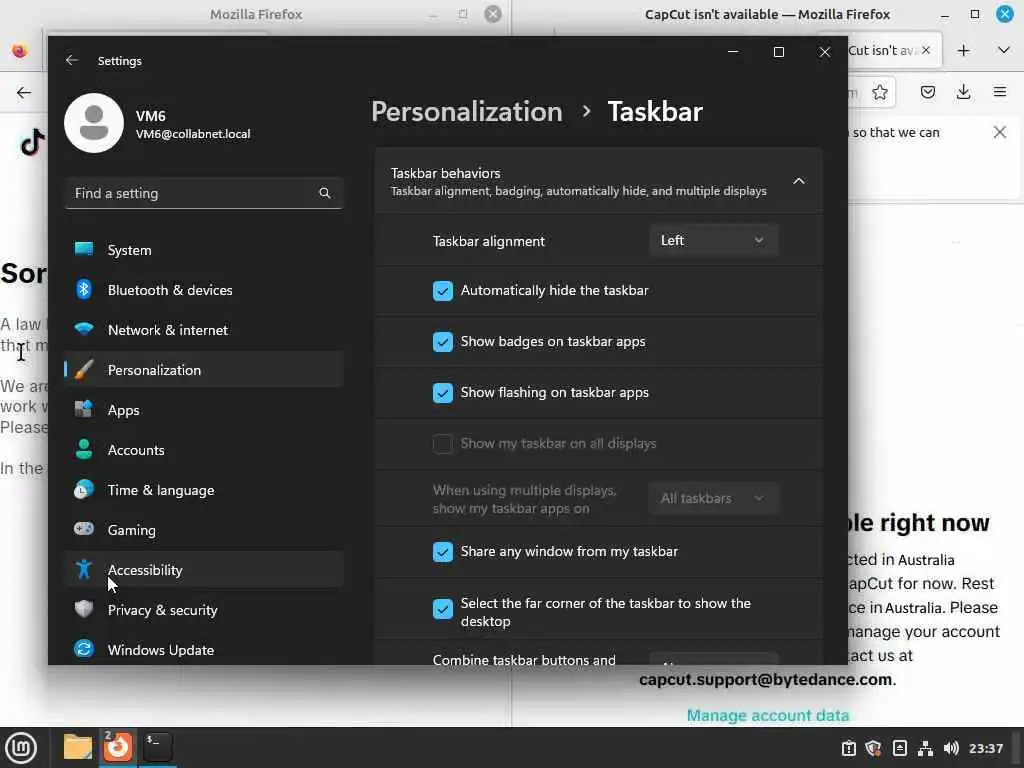The image size is (1024, 768).
Task: Open the Combine taskbar buttons dropdown
Action: pos(713,658)
